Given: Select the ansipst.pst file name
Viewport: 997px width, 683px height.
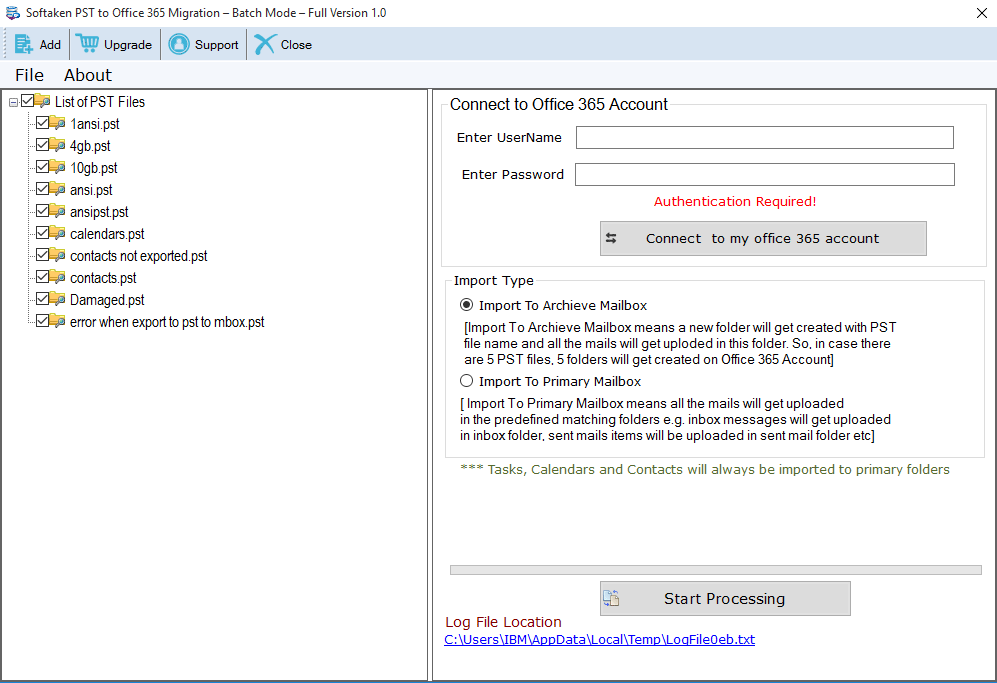Looking at the screenshot, I should click(99, 212).
